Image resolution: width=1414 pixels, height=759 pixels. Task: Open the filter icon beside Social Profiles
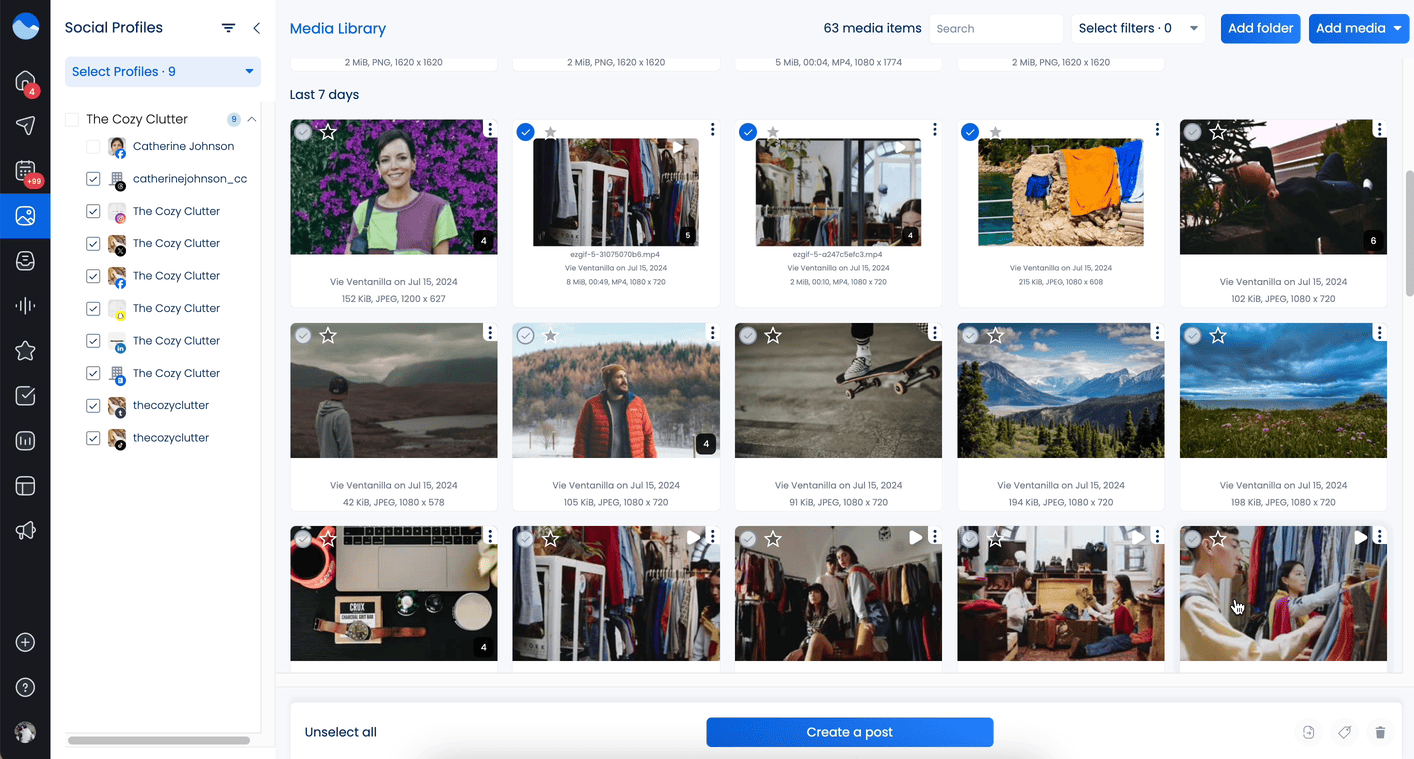[229, 28]
